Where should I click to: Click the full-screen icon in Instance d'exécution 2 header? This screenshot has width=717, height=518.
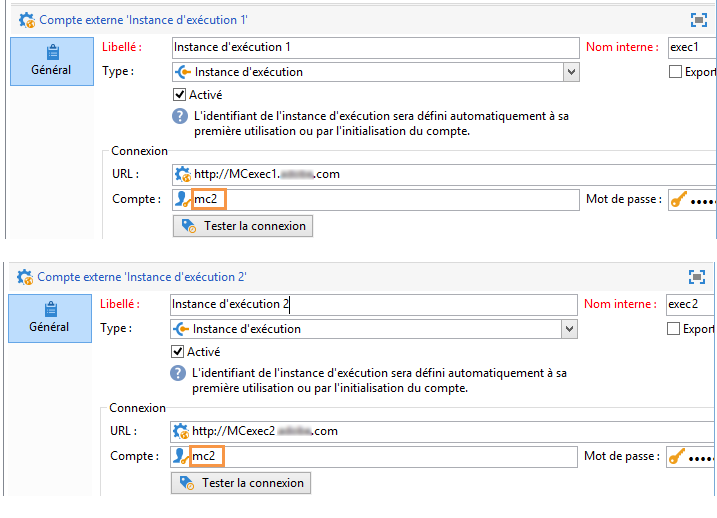pos(697,277)
